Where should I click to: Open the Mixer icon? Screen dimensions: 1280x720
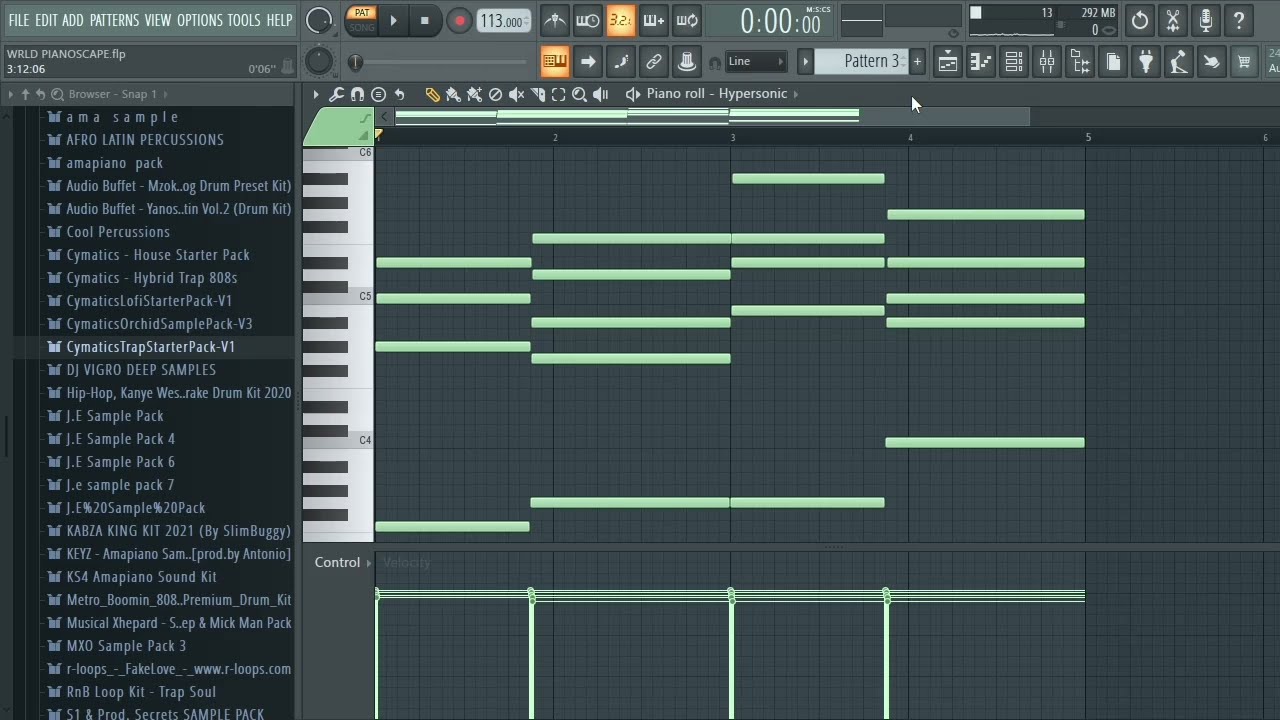coord(1047,62)
